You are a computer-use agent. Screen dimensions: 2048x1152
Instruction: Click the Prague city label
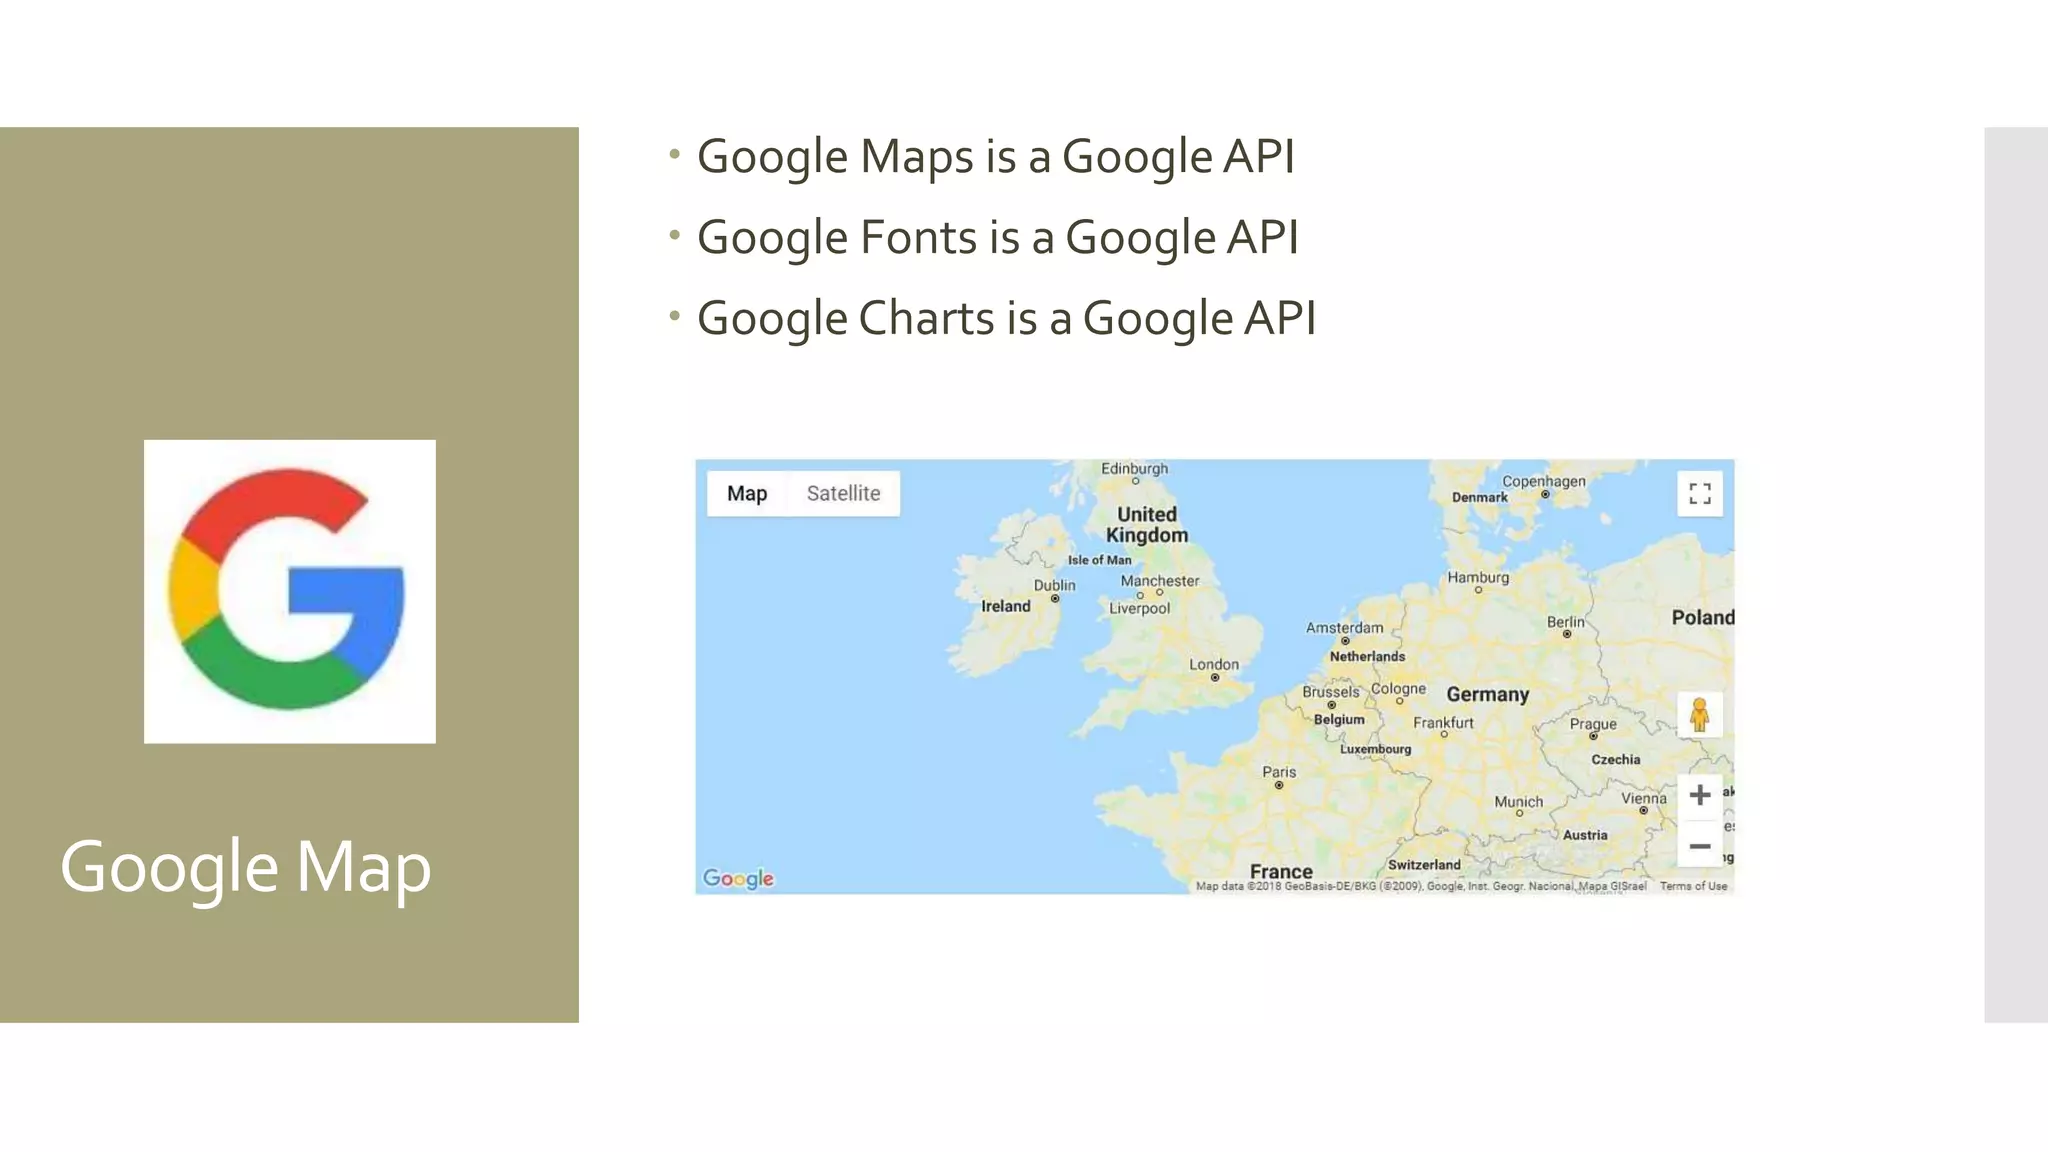1593,724
